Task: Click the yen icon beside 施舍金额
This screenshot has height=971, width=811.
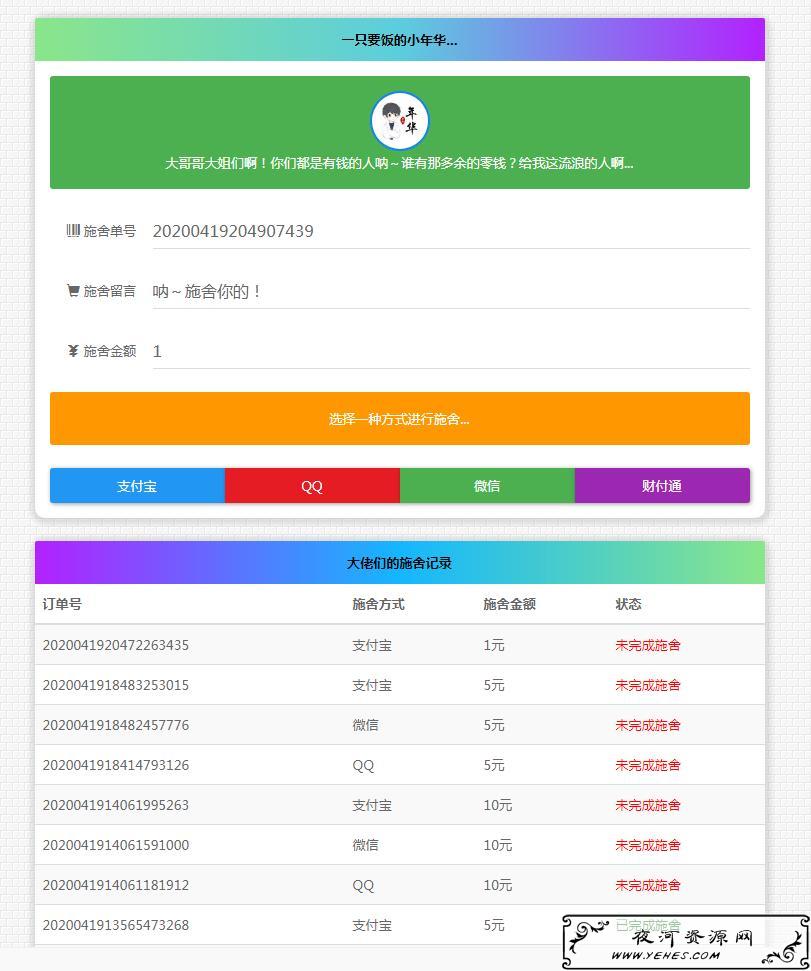Action: 73,351
